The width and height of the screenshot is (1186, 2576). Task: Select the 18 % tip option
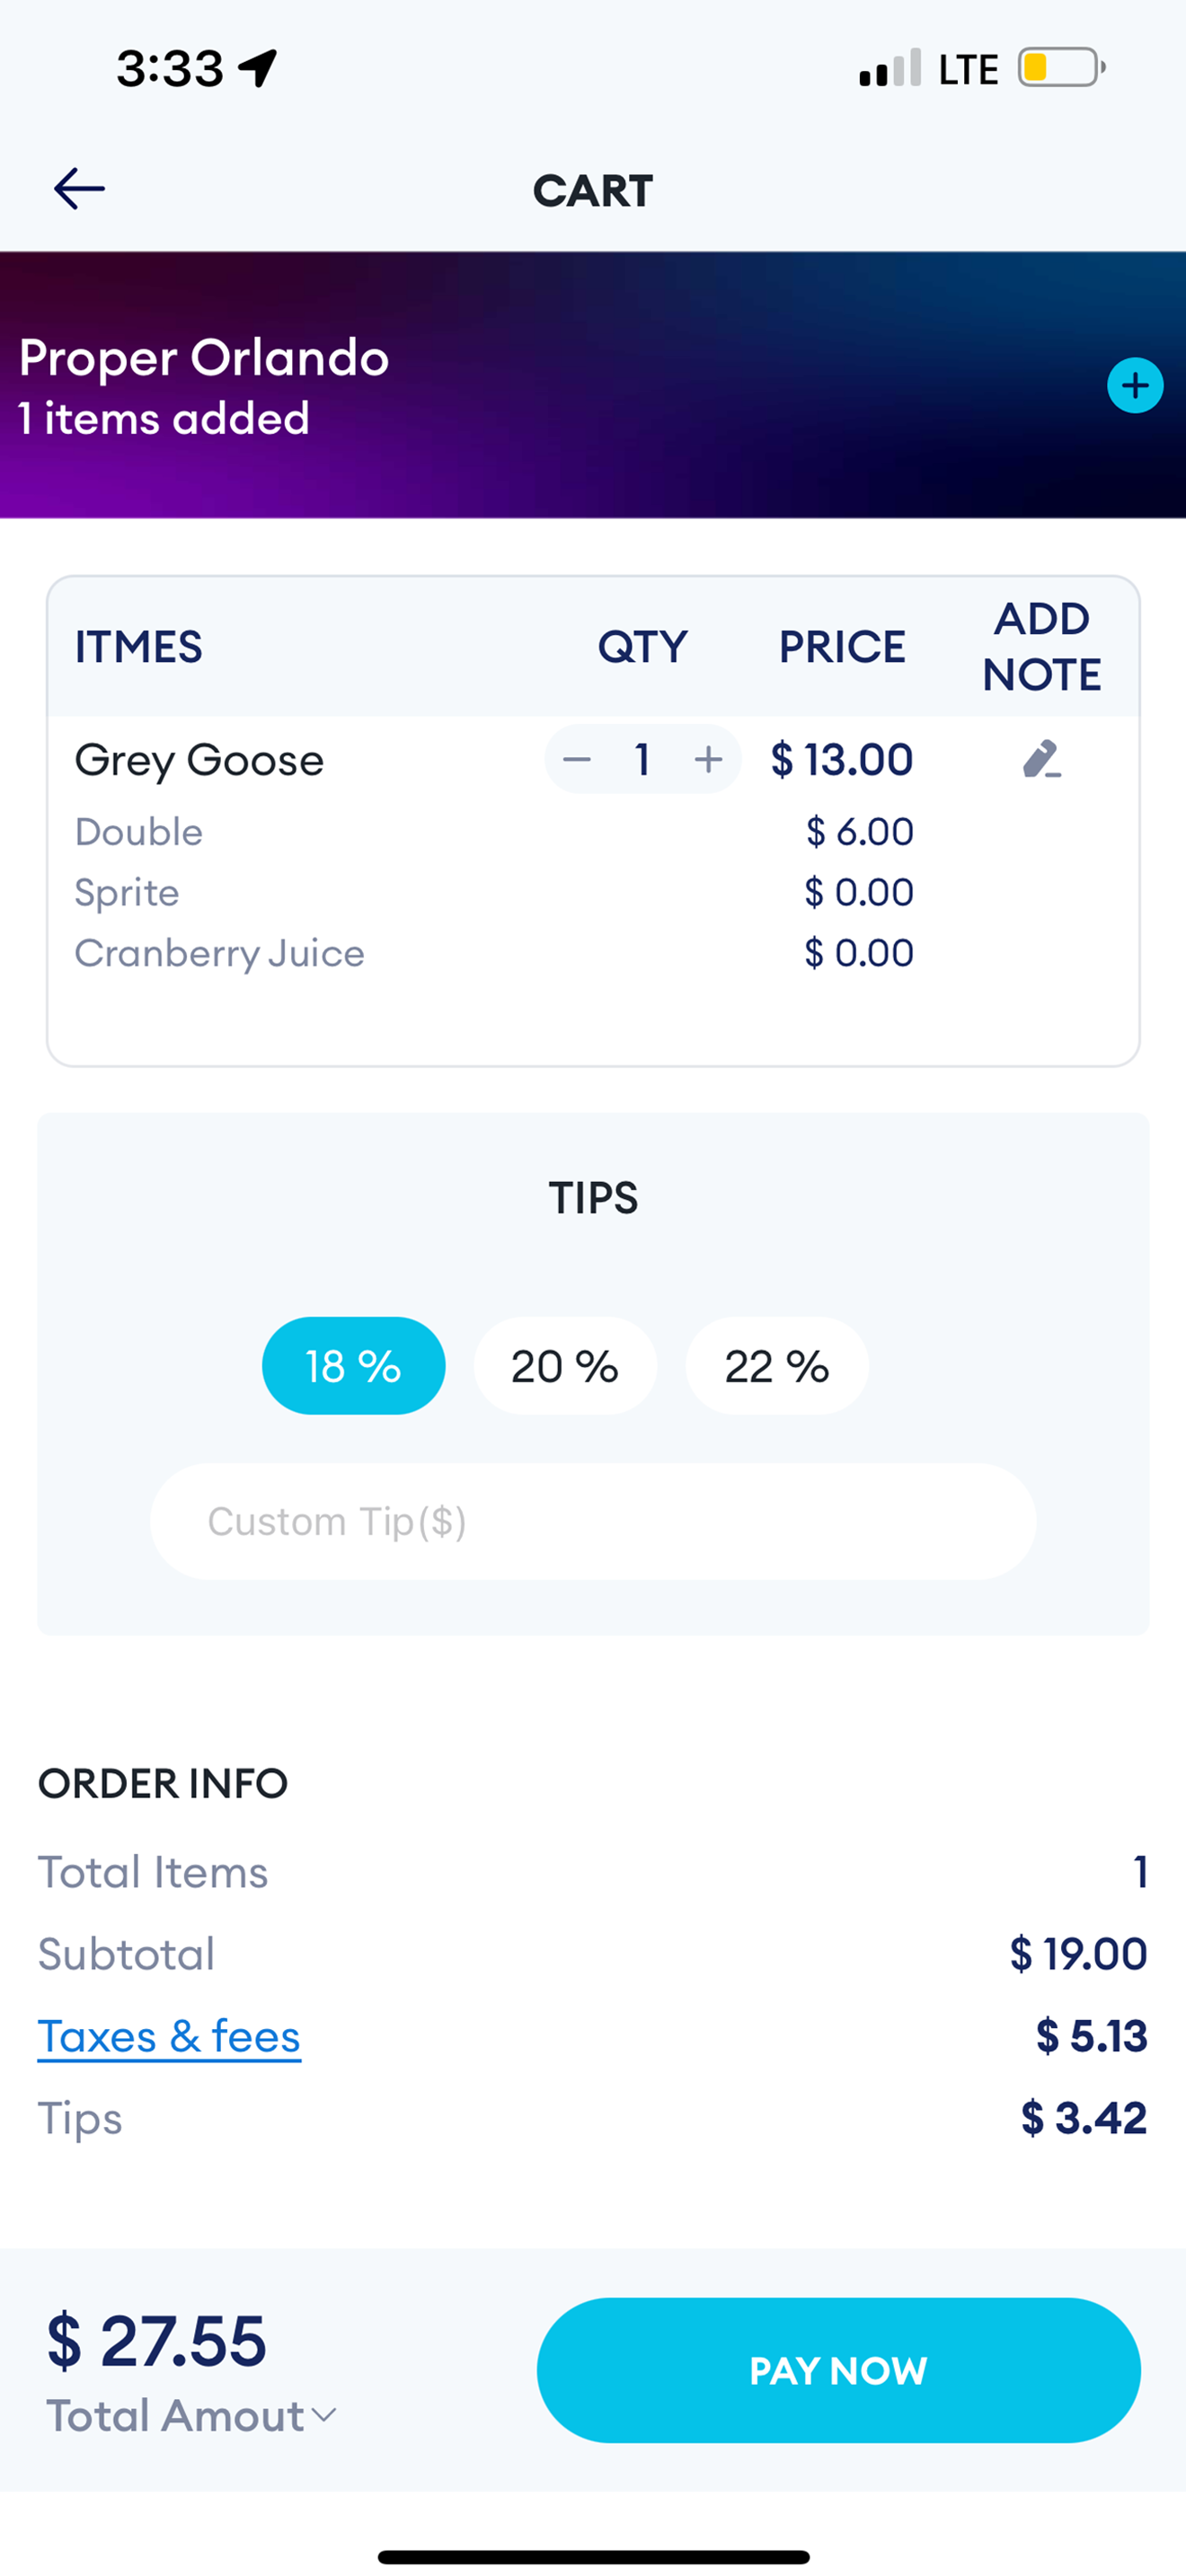353,1366
